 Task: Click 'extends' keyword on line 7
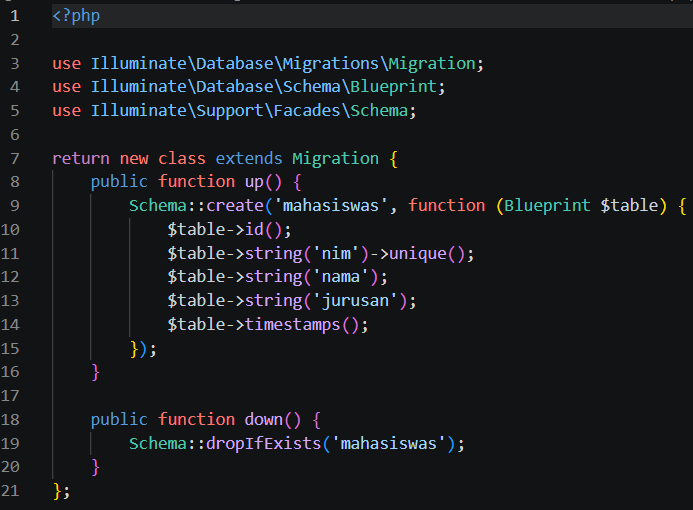coord(249,158)
